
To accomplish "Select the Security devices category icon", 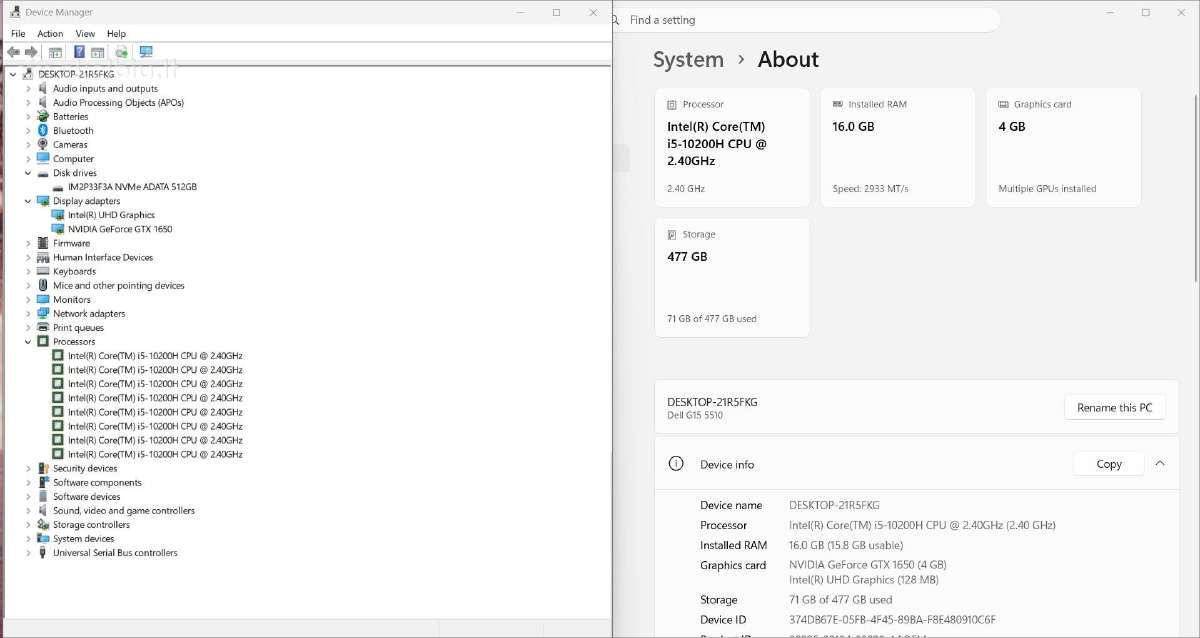I will (x=43, y=468).
